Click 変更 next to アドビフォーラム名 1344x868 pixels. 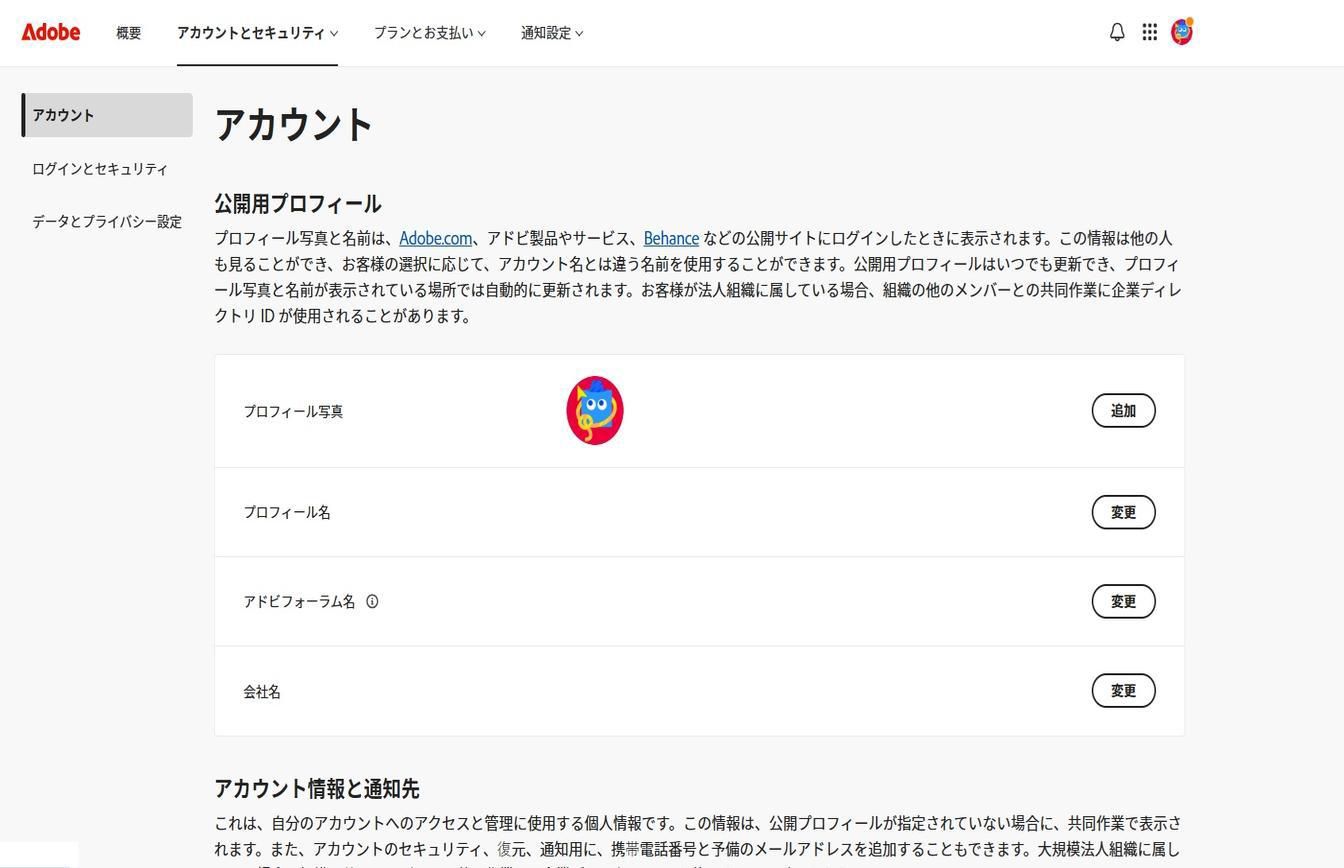(1123, 601)
